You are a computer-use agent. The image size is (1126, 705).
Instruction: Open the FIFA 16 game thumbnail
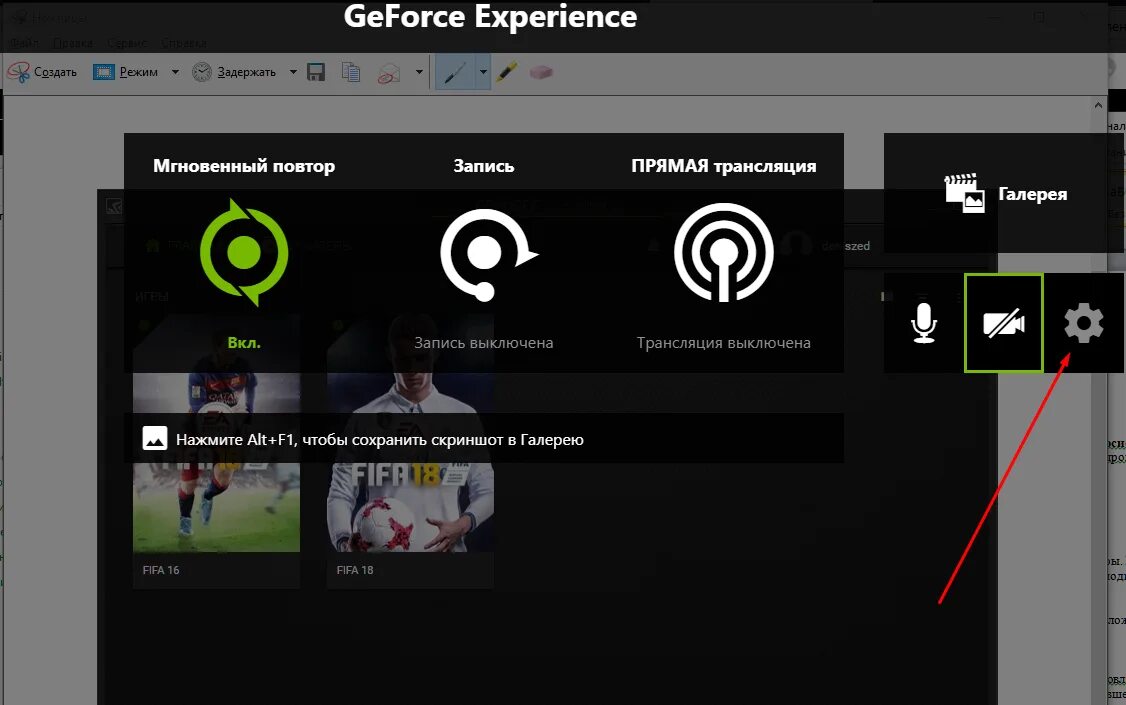click(216, 433)
